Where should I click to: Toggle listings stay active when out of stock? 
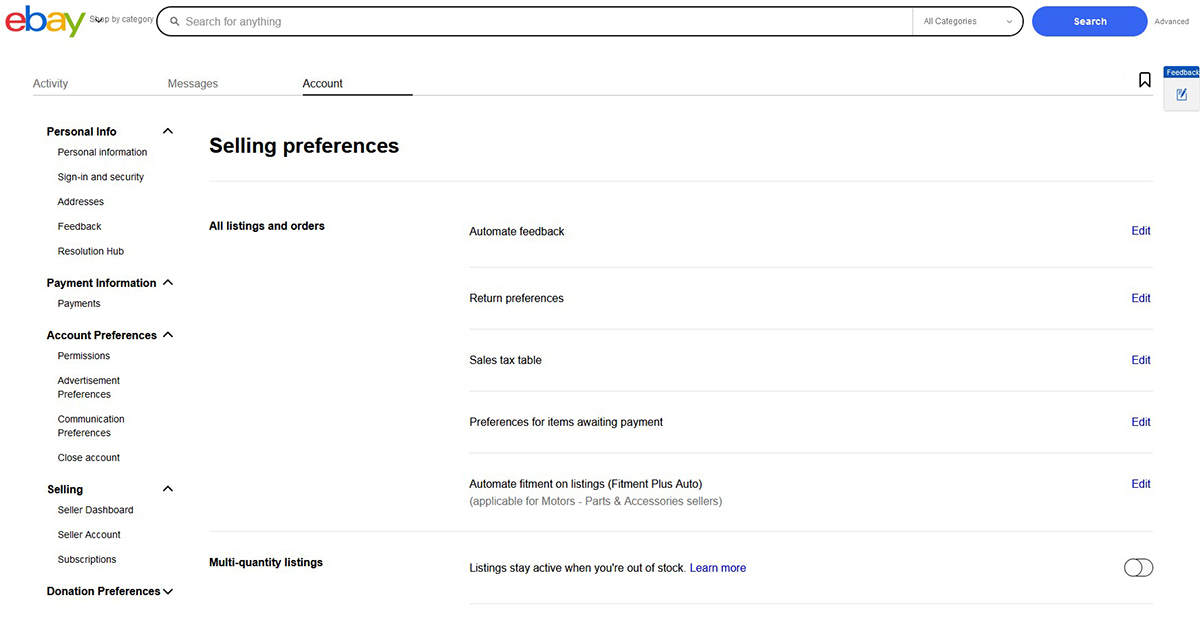click(x=1138, y=567)
